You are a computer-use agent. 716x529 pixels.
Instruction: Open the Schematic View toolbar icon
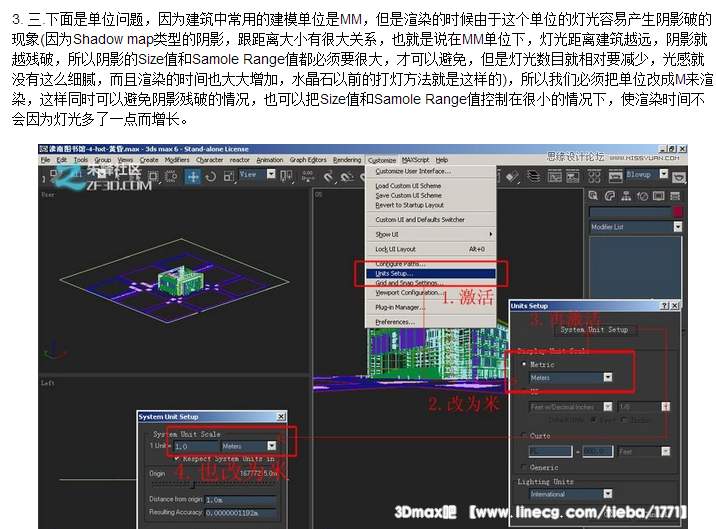click(x=573, y=176)
